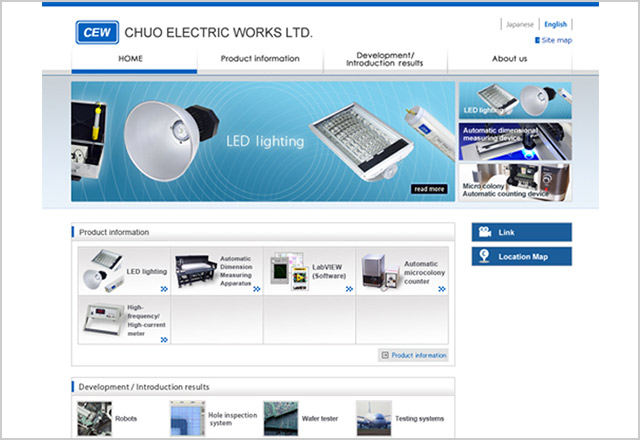Viewport: 640px width, 440px height.
Task: Click the map pin icon beside Location Map
Action: pyautogui.click(x=485, y=257)
